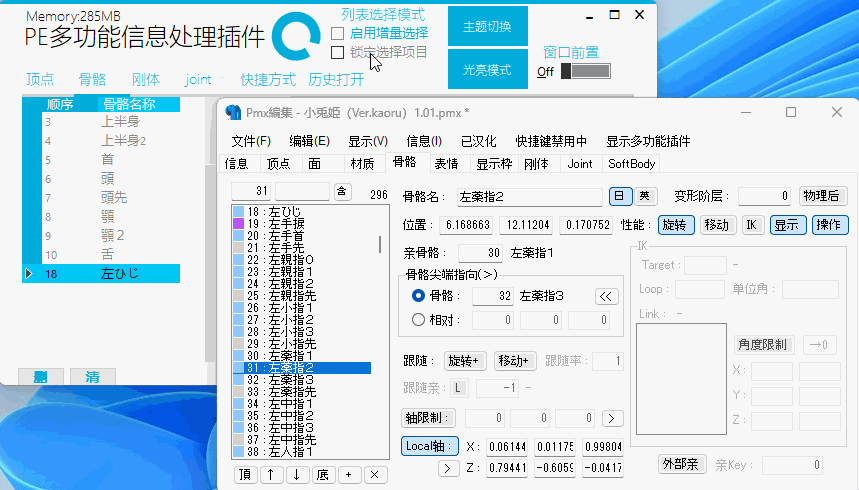Expand the axis limit > arrow button
The image size is (859, 490).
pyautogui.click(x=612, y=418)
